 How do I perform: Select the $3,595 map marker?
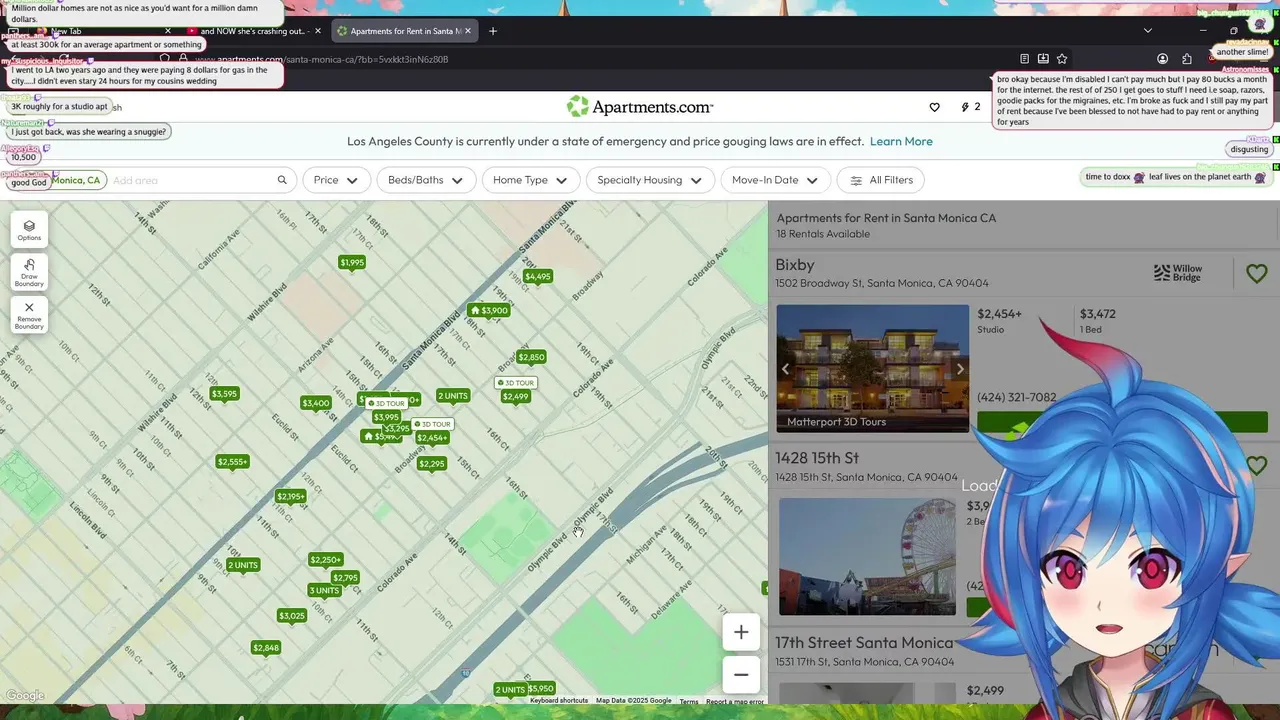(x=224, y=394)
